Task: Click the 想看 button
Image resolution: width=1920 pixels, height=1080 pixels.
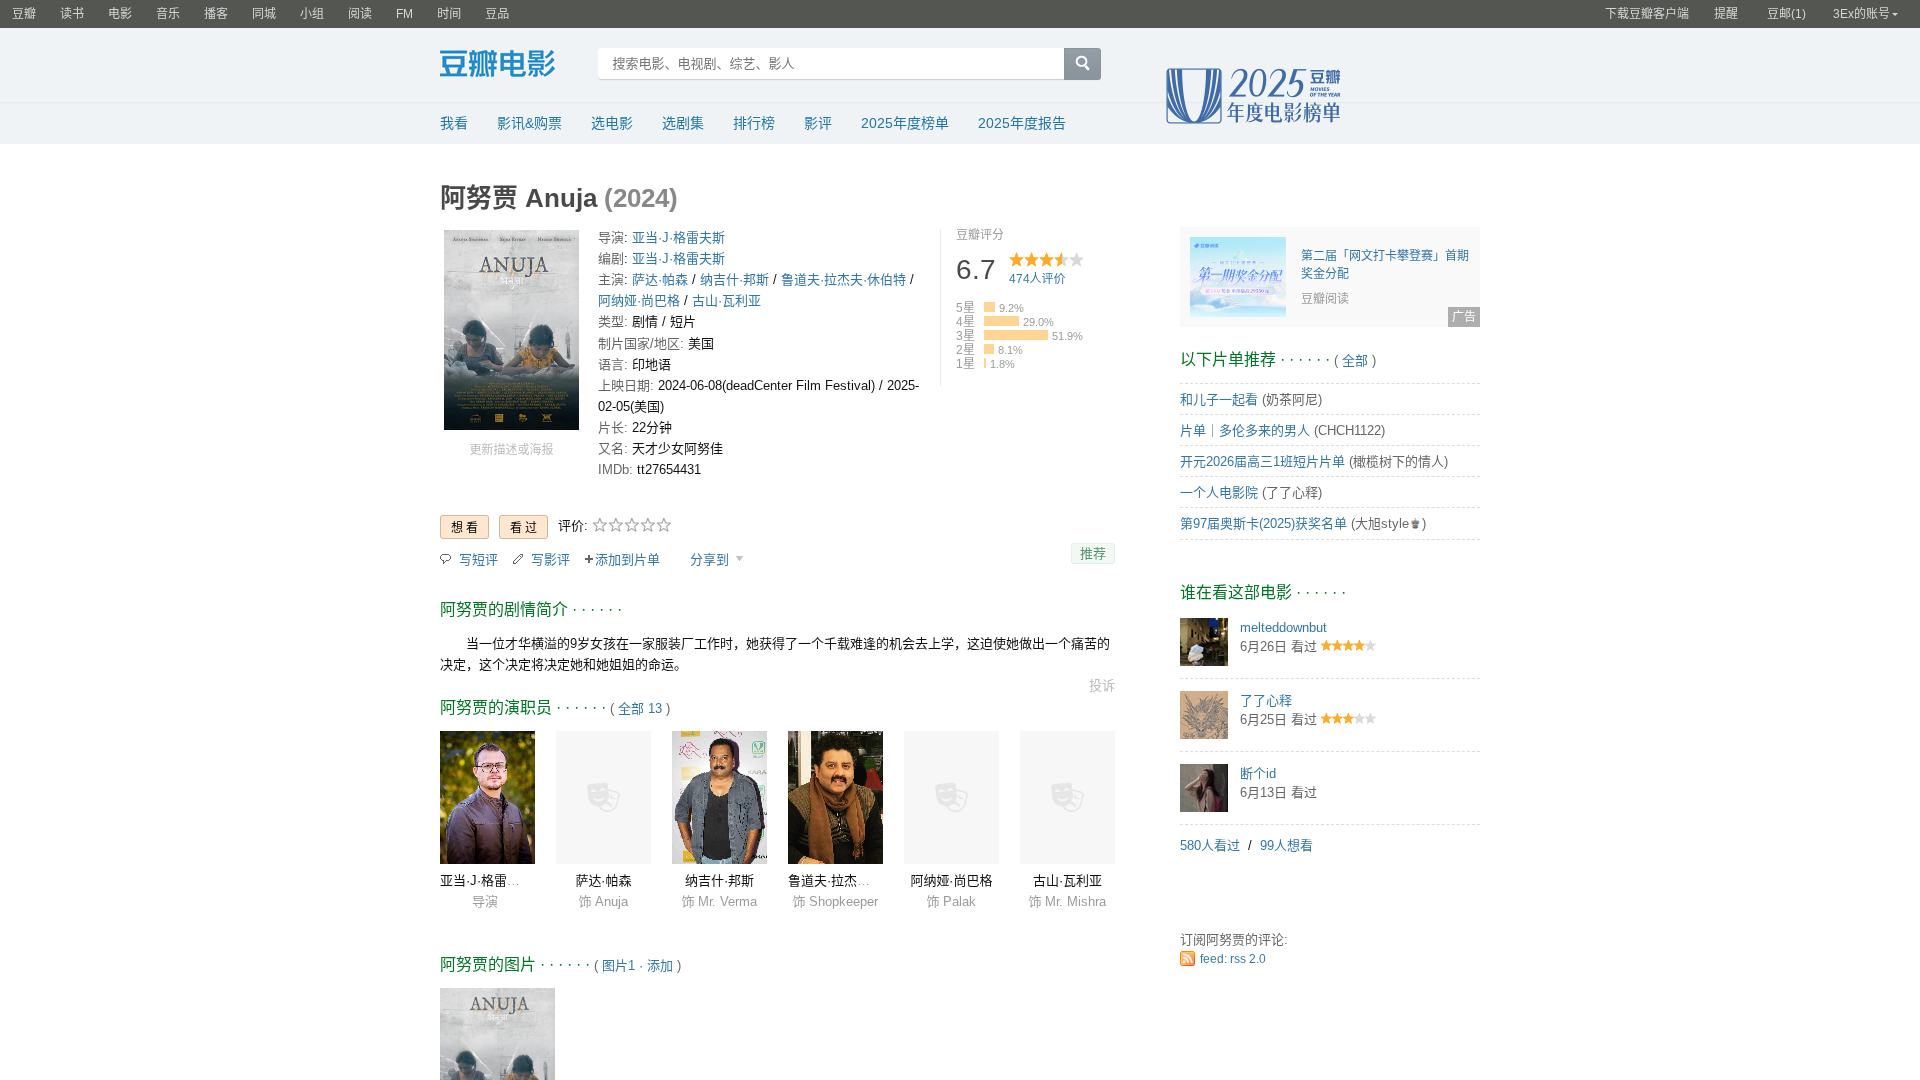Action: [x=465, y=527]
